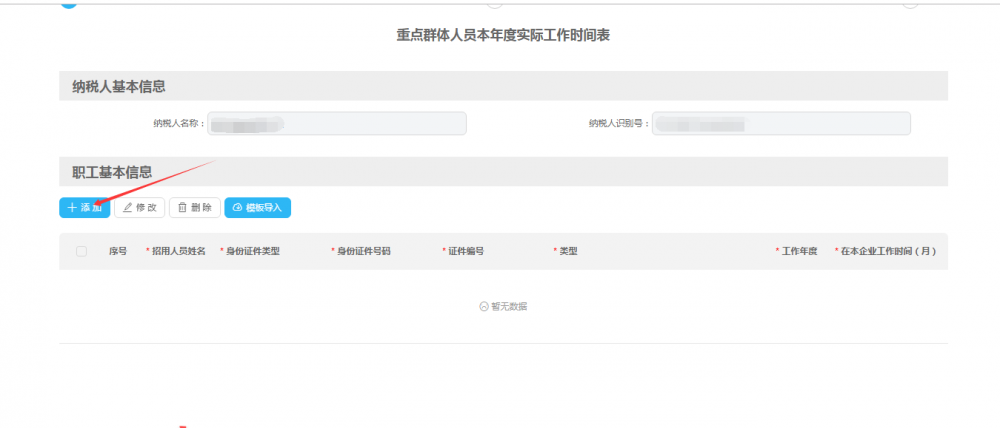
Task: Click the 在本企业工作时间（月）column header
Action: 888,251
